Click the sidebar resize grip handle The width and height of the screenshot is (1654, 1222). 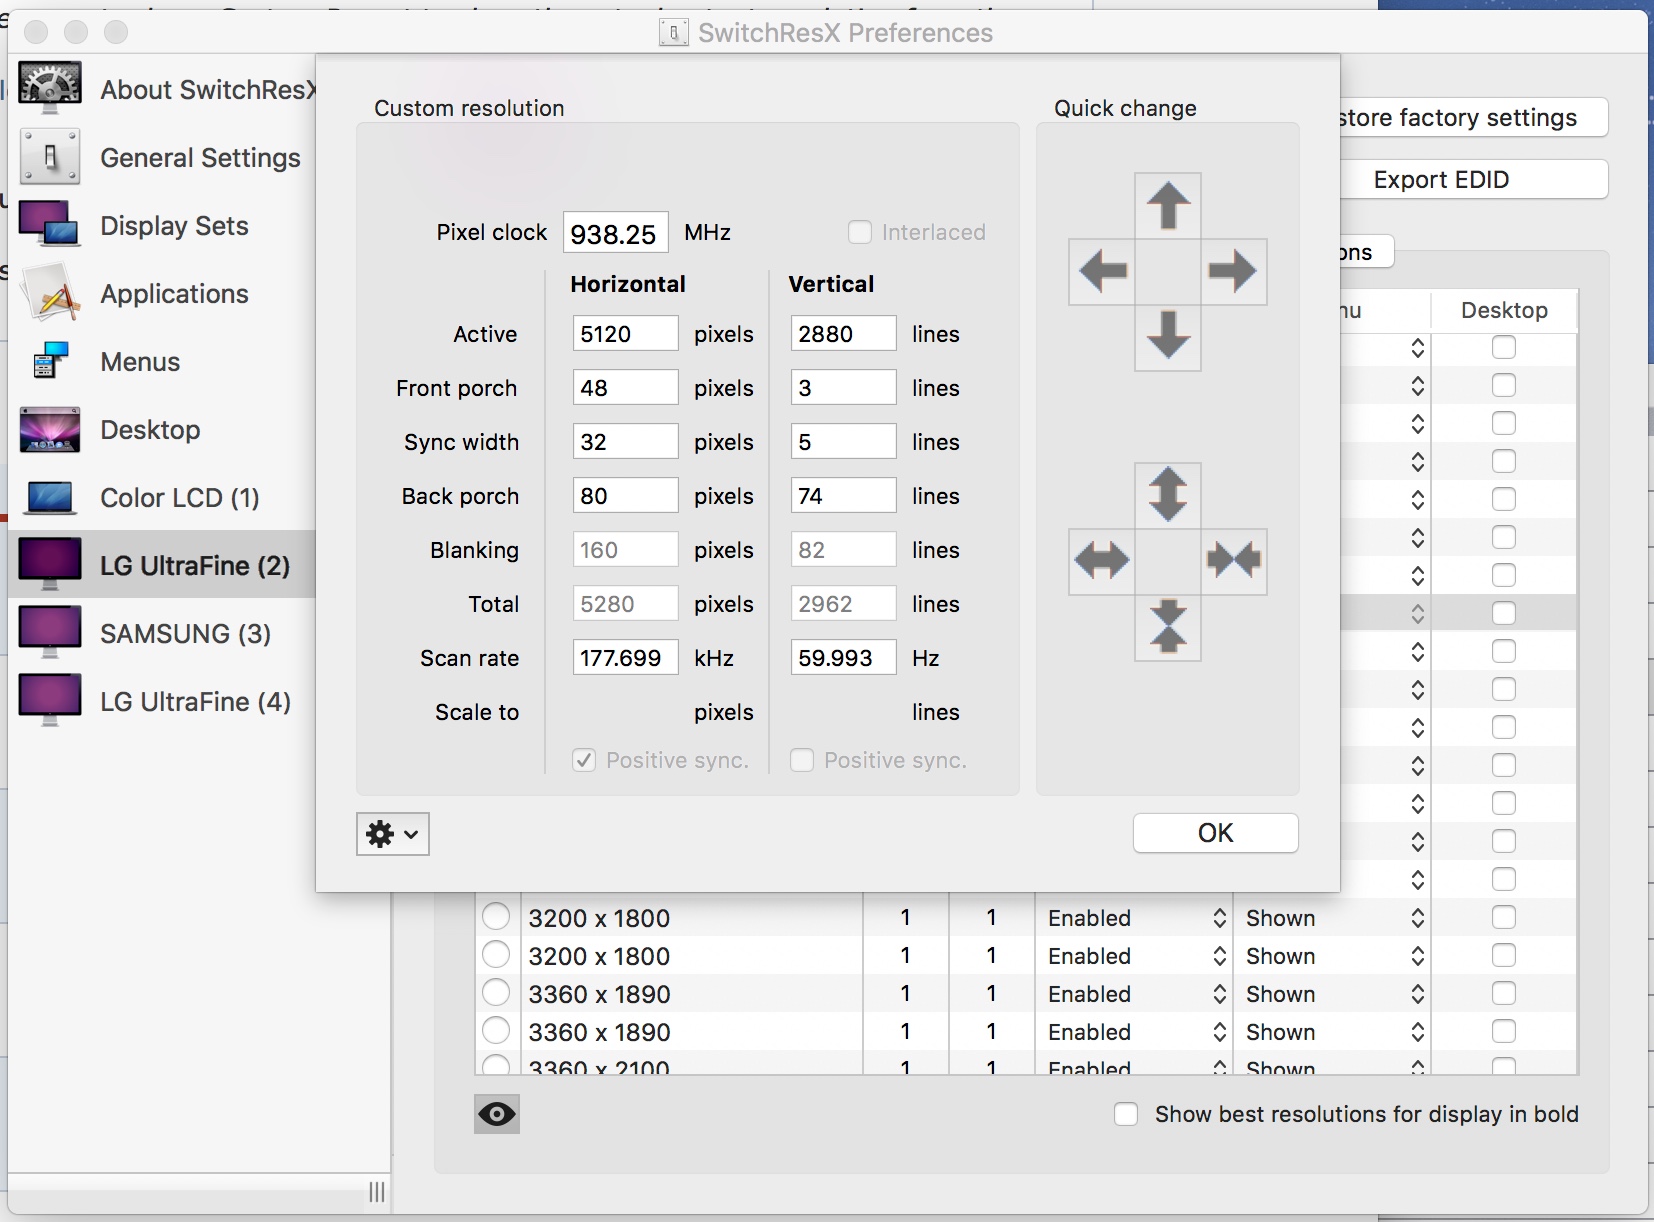(x=377, y=1191)
